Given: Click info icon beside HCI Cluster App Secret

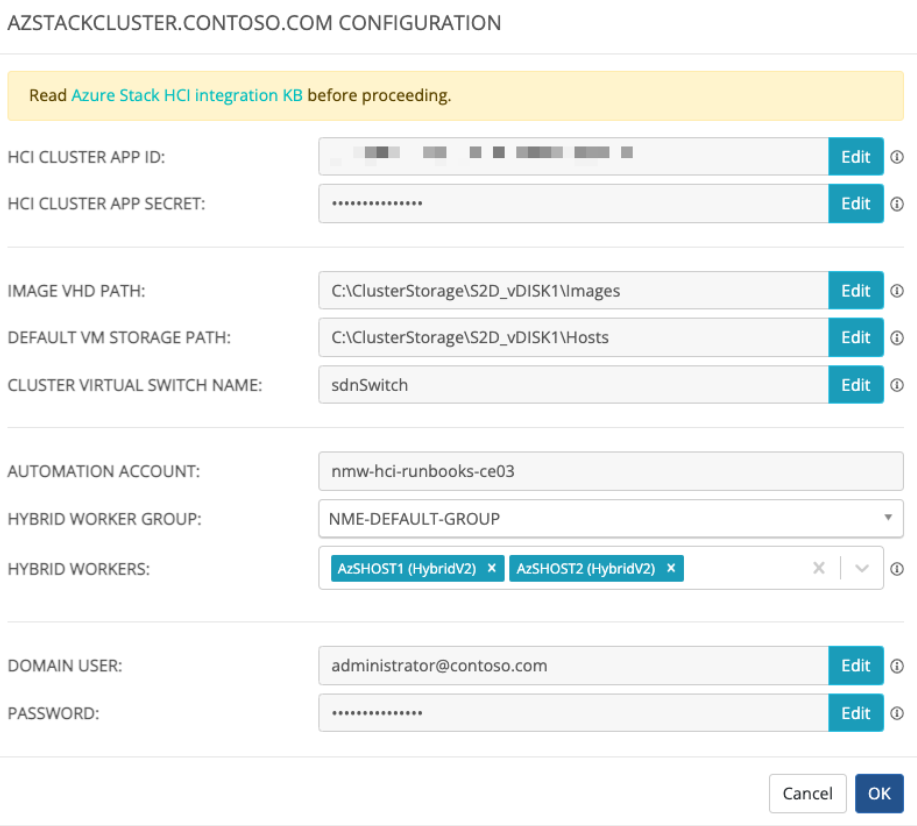Looking at the screenshot, I should [x=897, y=204].
